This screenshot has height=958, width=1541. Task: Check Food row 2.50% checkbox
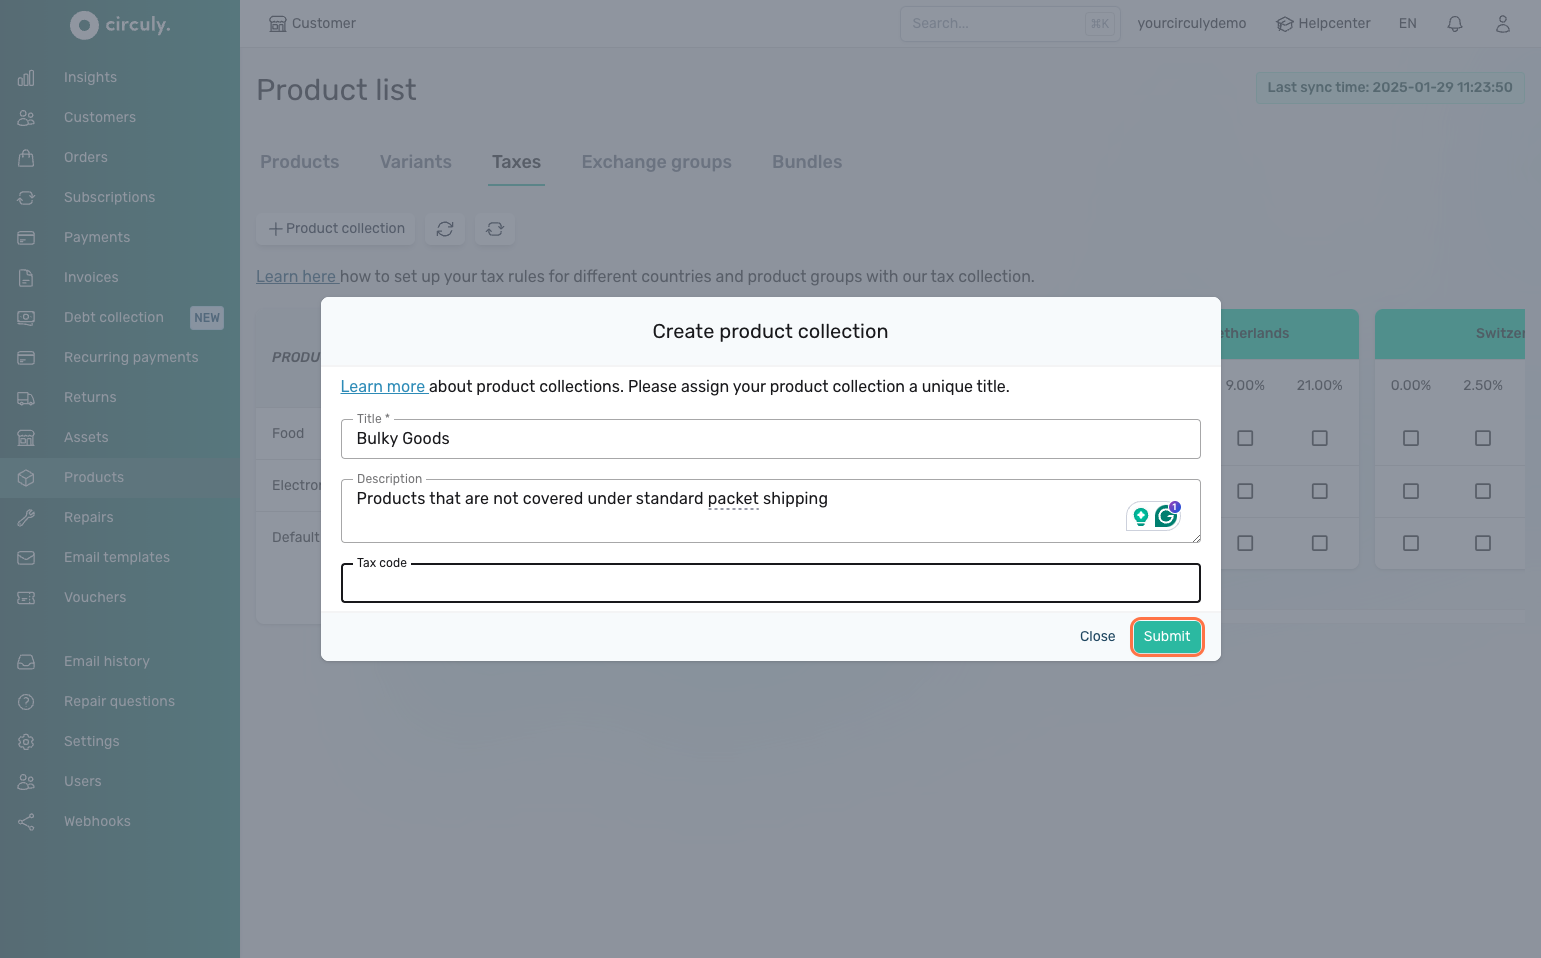1483,439
